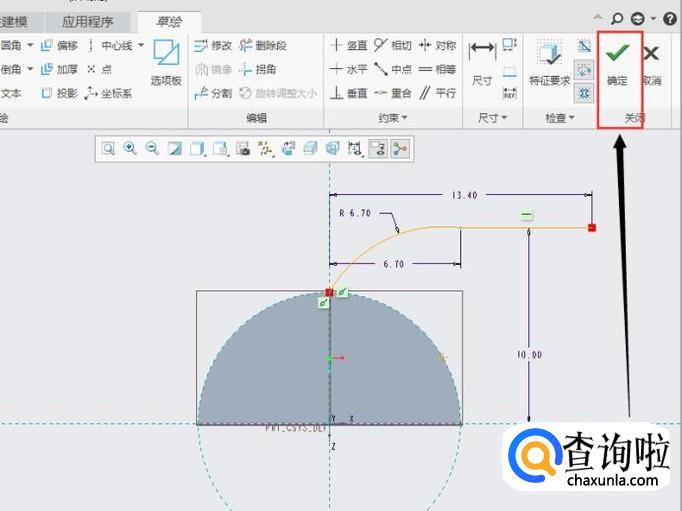This screenshot has height=511, width=682.
Task: Select the 拐角 corner tool
Action: tap(257, 69)
